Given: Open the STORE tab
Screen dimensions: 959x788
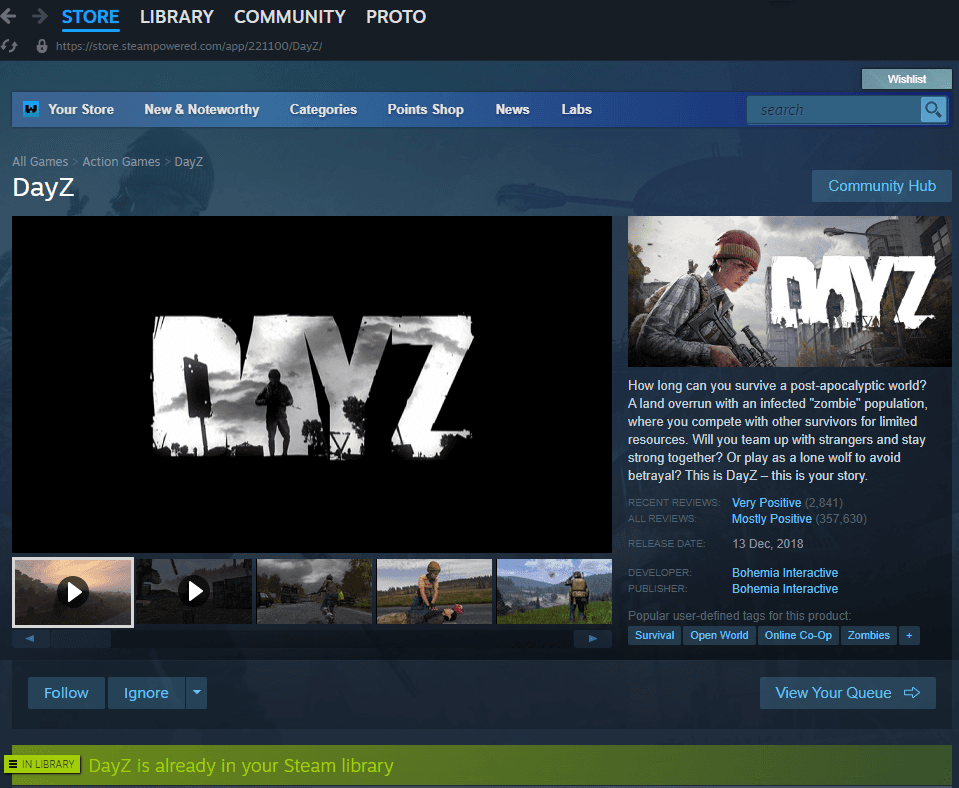Looking at the screenshot, I should pos(91,17).
